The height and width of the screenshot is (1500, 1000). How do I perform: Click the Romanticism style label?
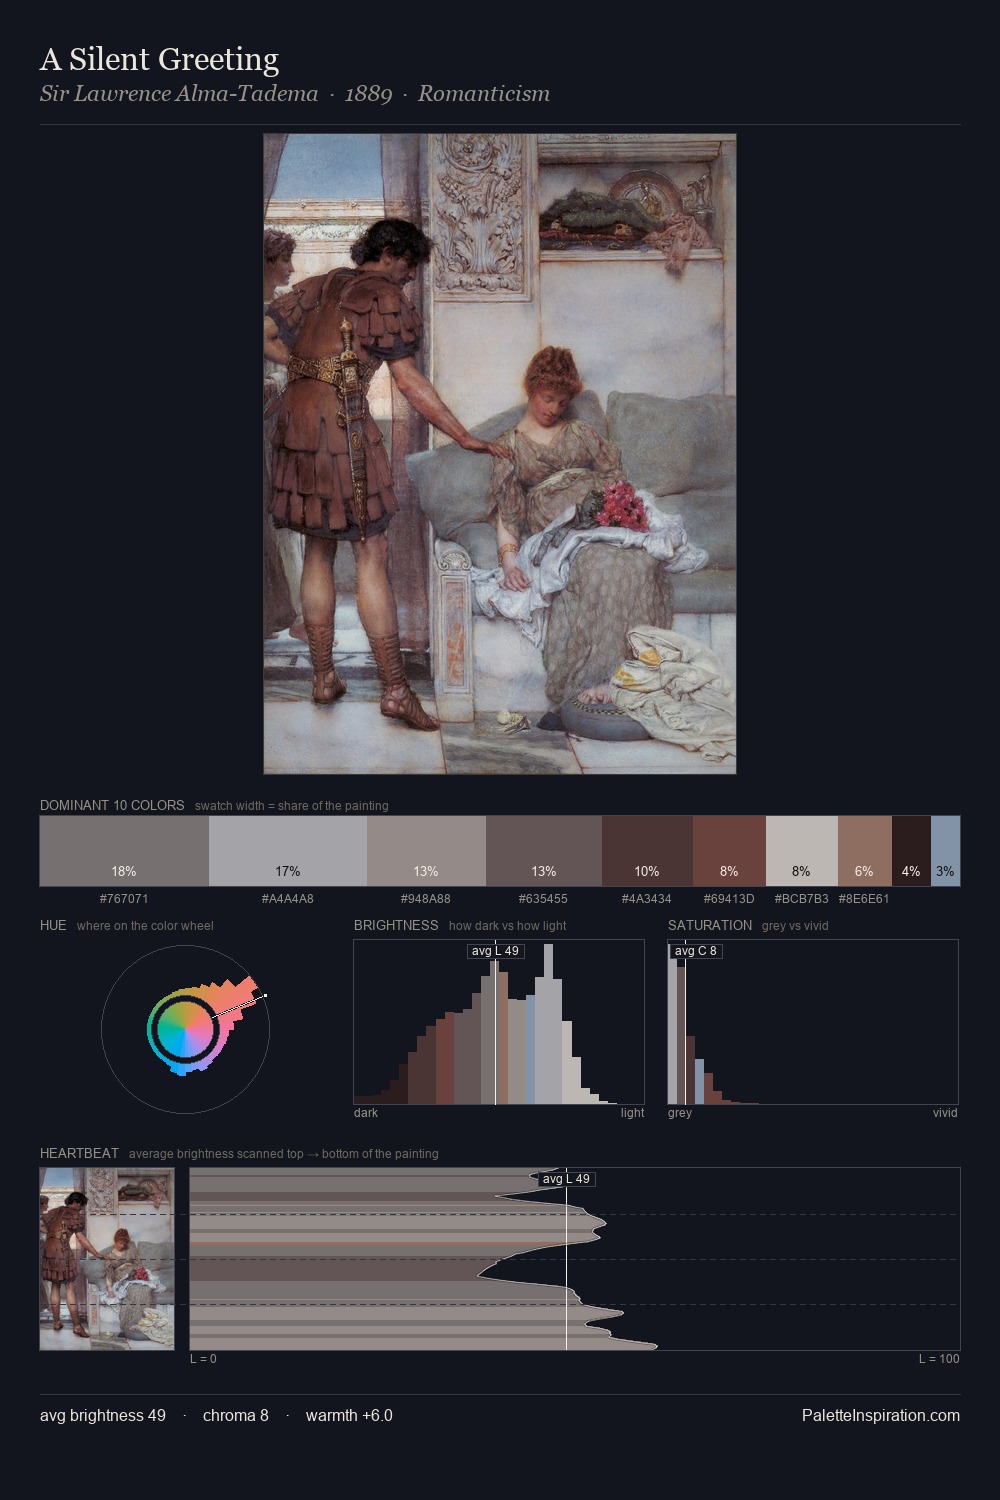pyautogui.click(x=484, y=94)
